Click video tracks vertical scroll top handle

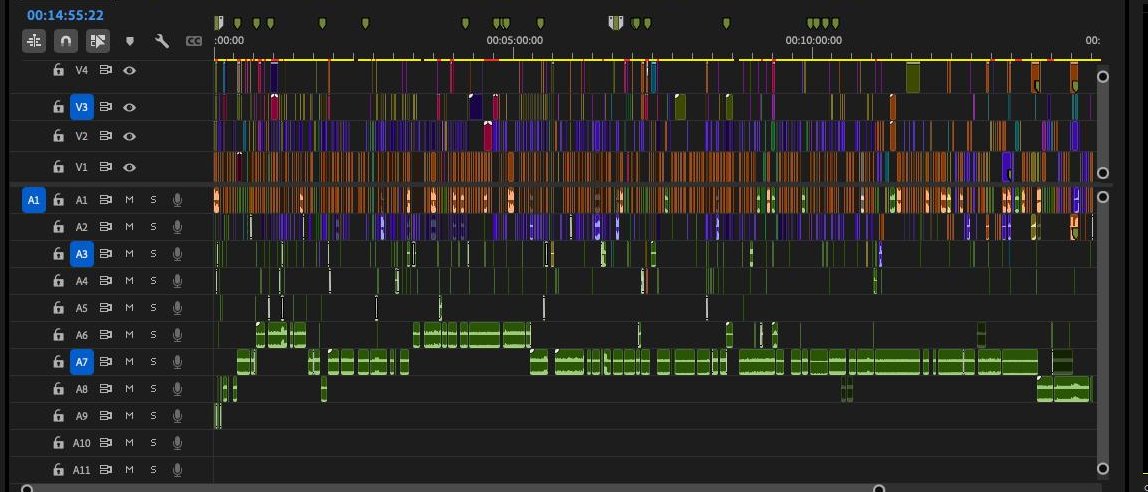click(1103, 76)
